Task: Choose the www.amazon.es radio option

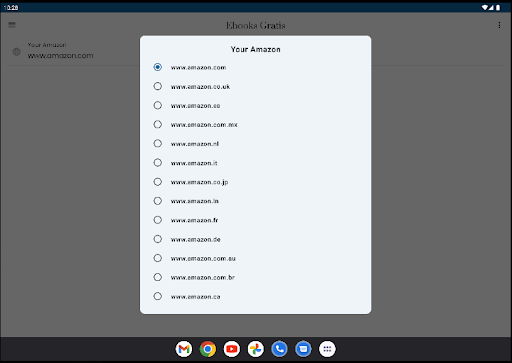Action: coord(157,105)
